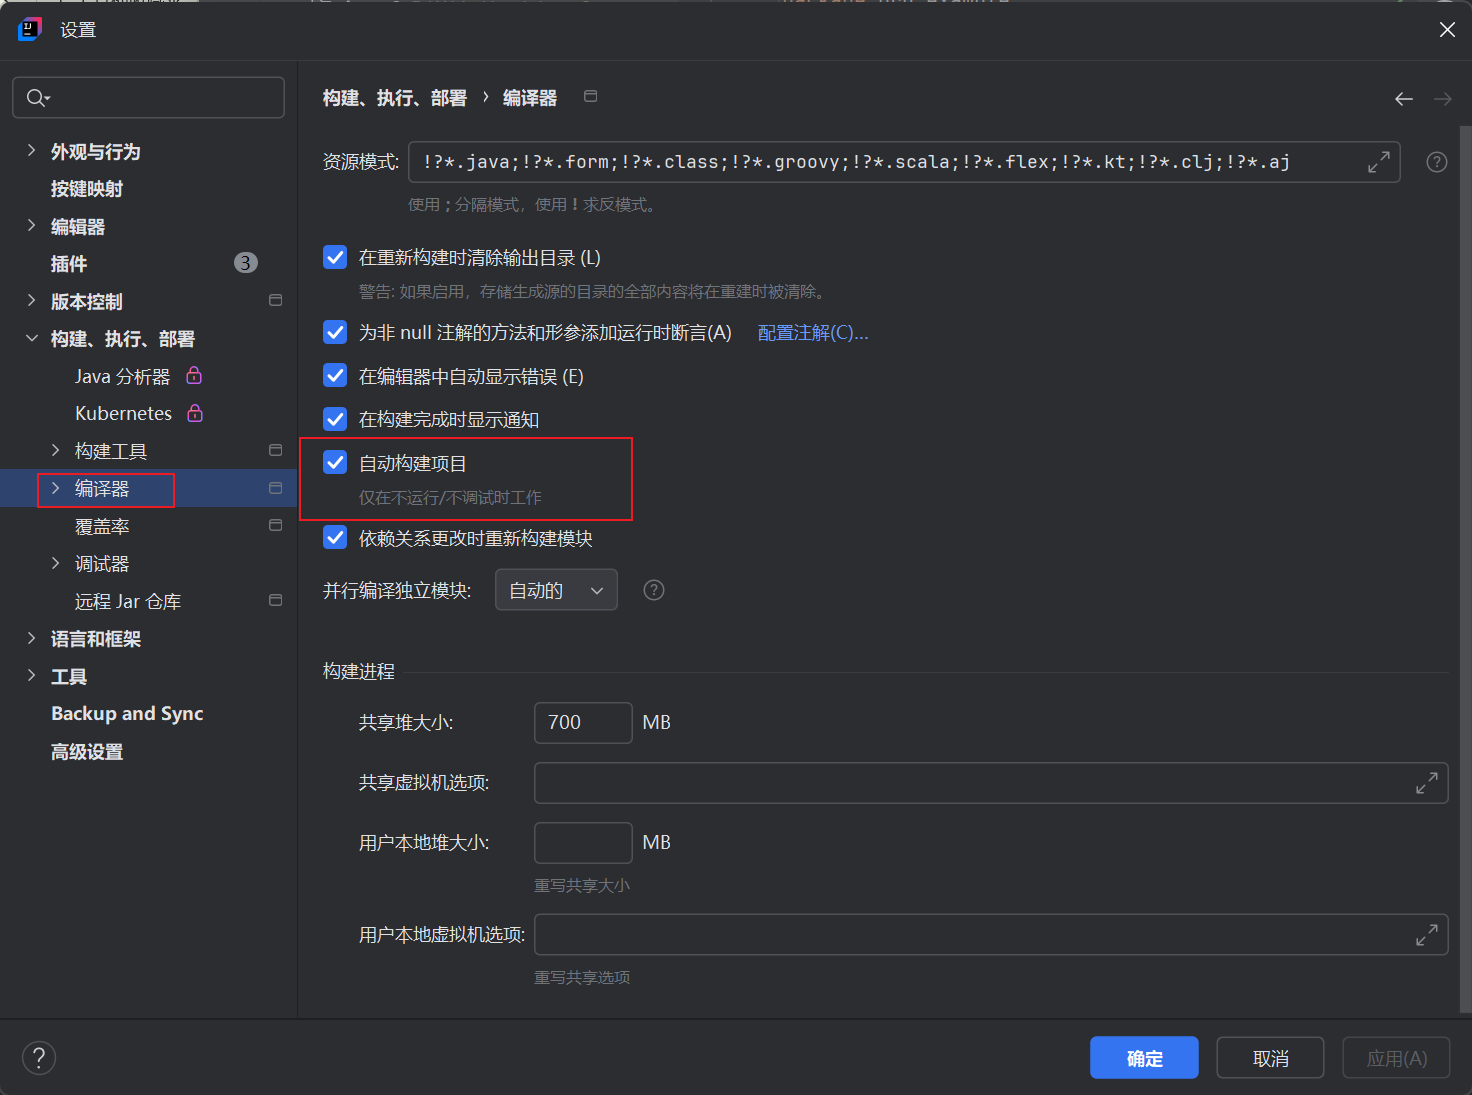The height and width of the screenshot is (1095, 1472).
Task: Expand the 资源模式 field with expand icon
Action: tap(1379, 162)
